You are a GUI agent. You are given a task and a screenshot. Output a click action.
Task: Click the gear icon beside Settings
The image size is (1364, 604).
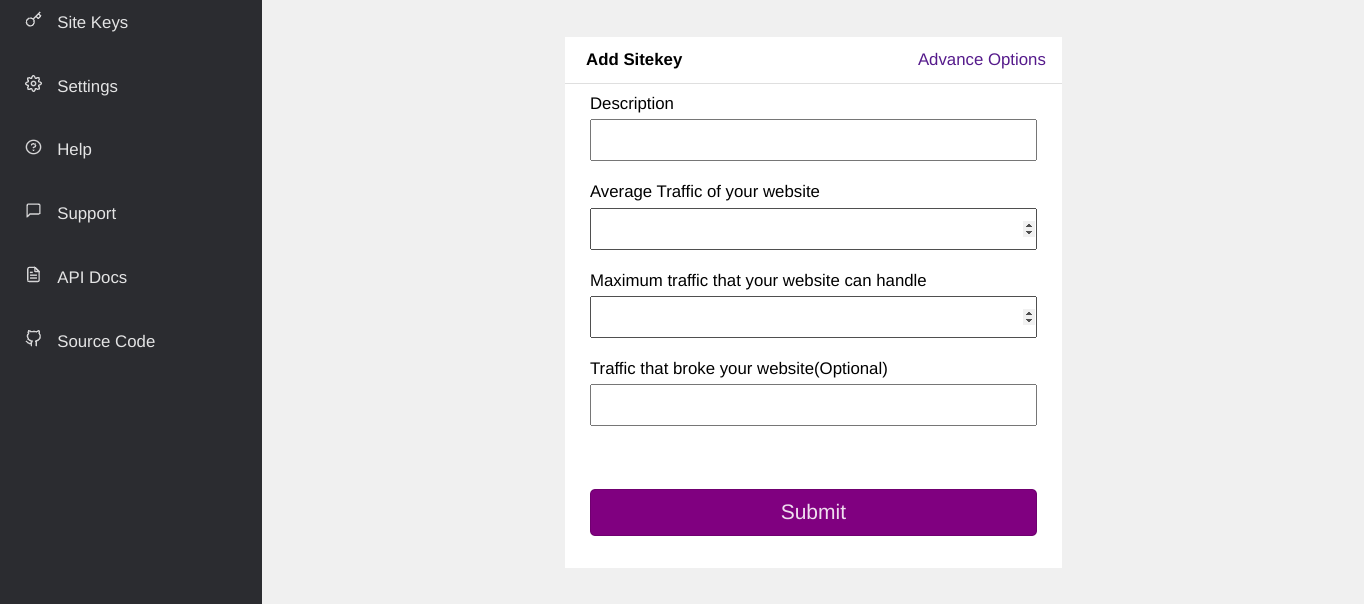(33, 84)
